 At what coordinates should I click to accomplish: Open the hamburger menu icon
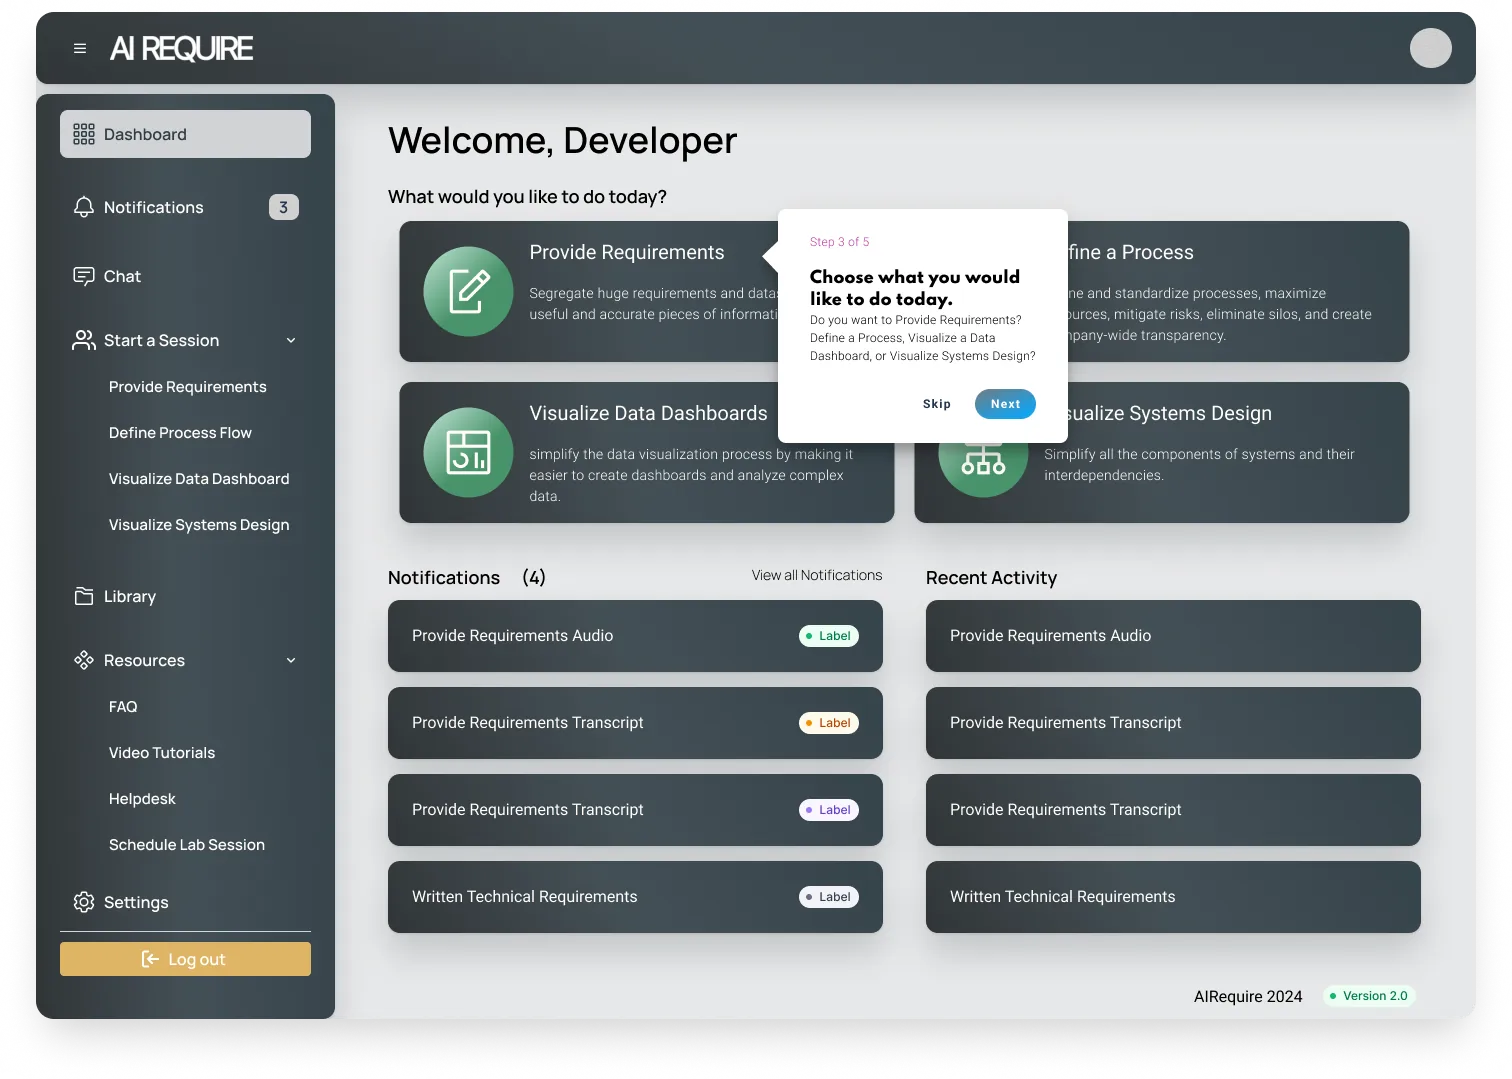(x=80, y=48)
